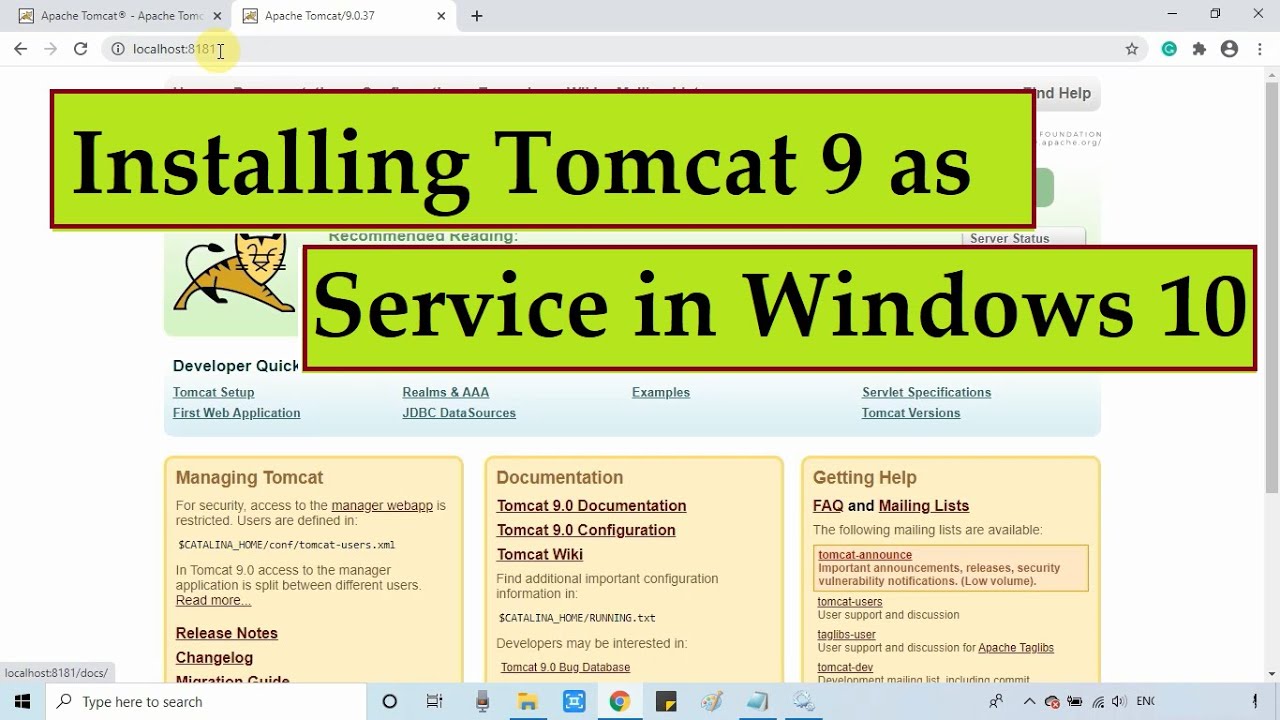Open the Chrome extensions puzzle icon
The width and height of the screenshot is (1280, 720).
1199,49
